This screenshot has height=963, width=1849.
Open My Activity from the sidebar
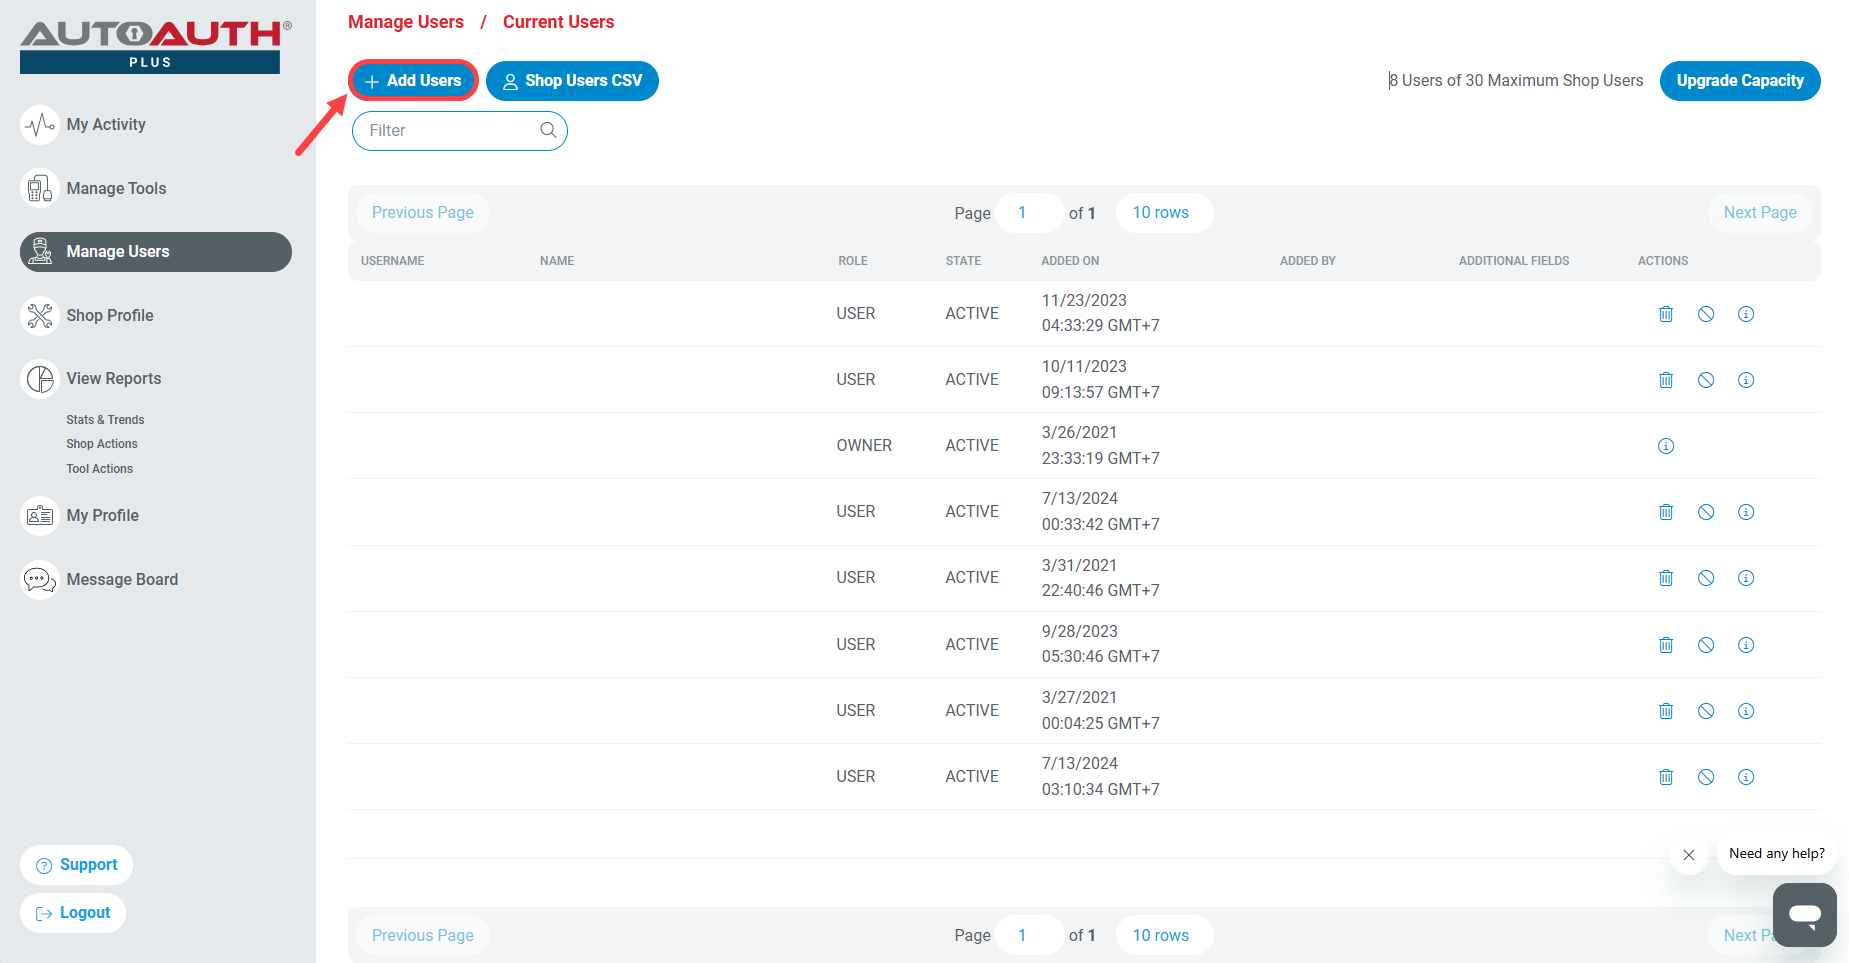(x=105, y=125)
